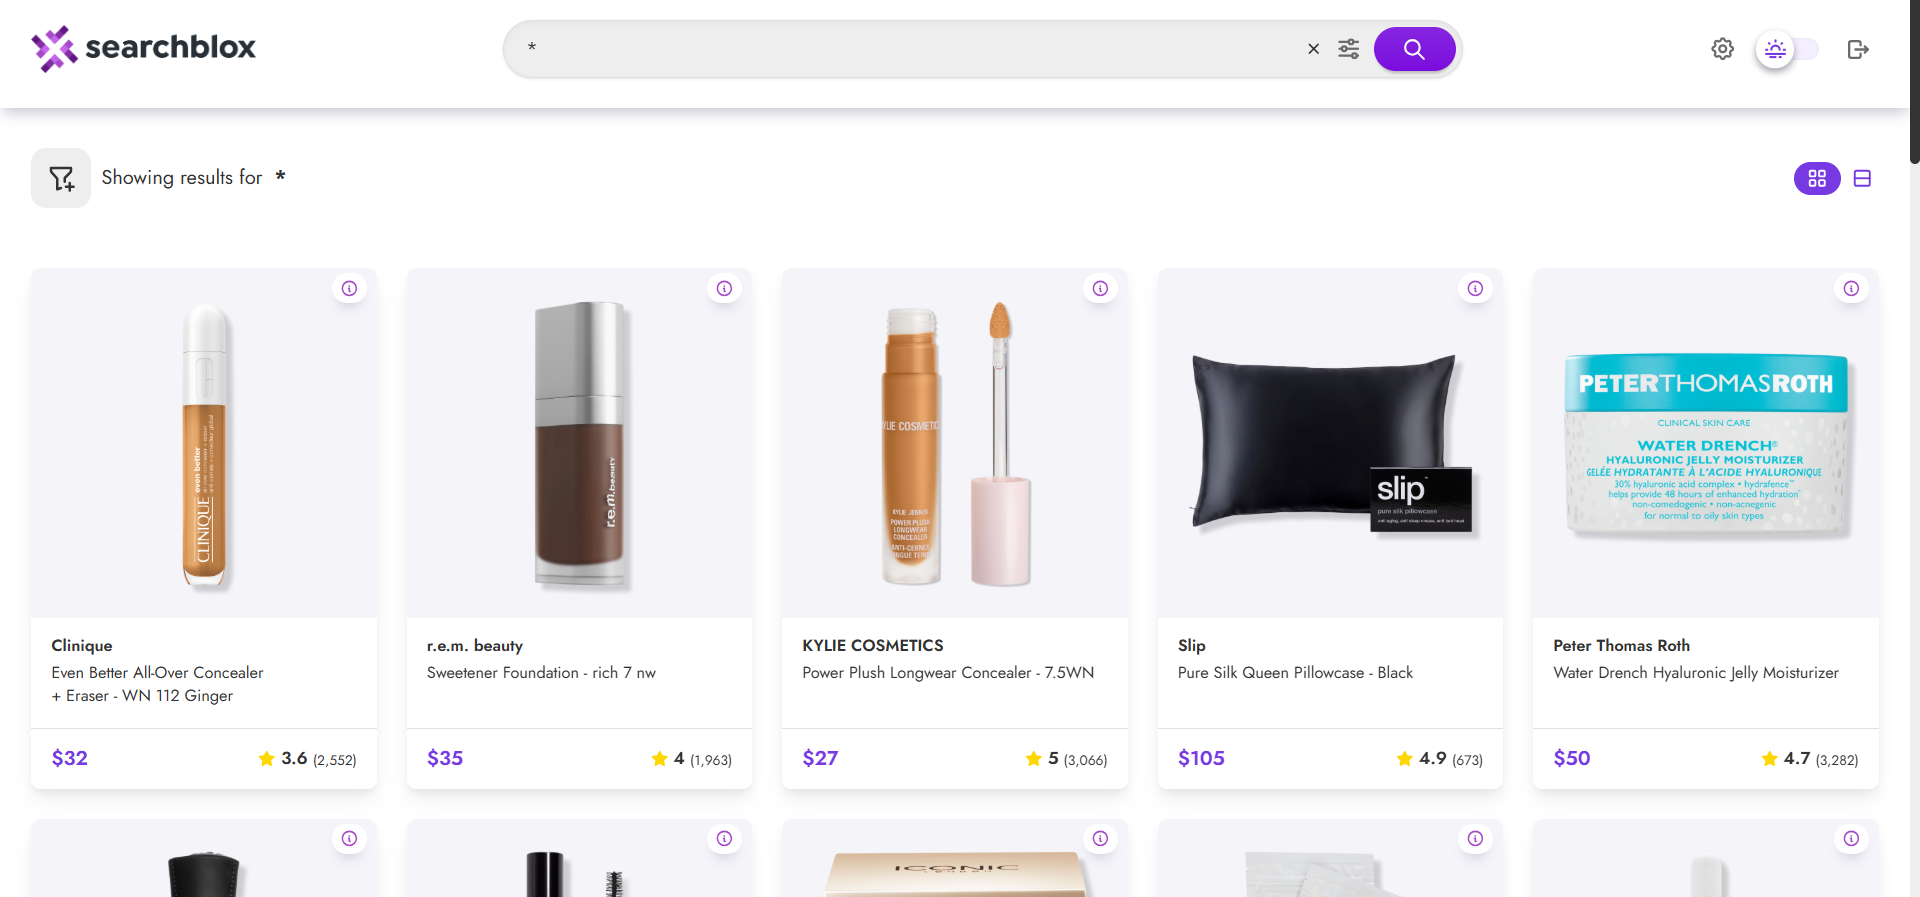This screenshot has height=897, width=1920.
Task: Click 'Power Plush Longwear Concealer - 7.5WN'
Action: tap(948, 673)
